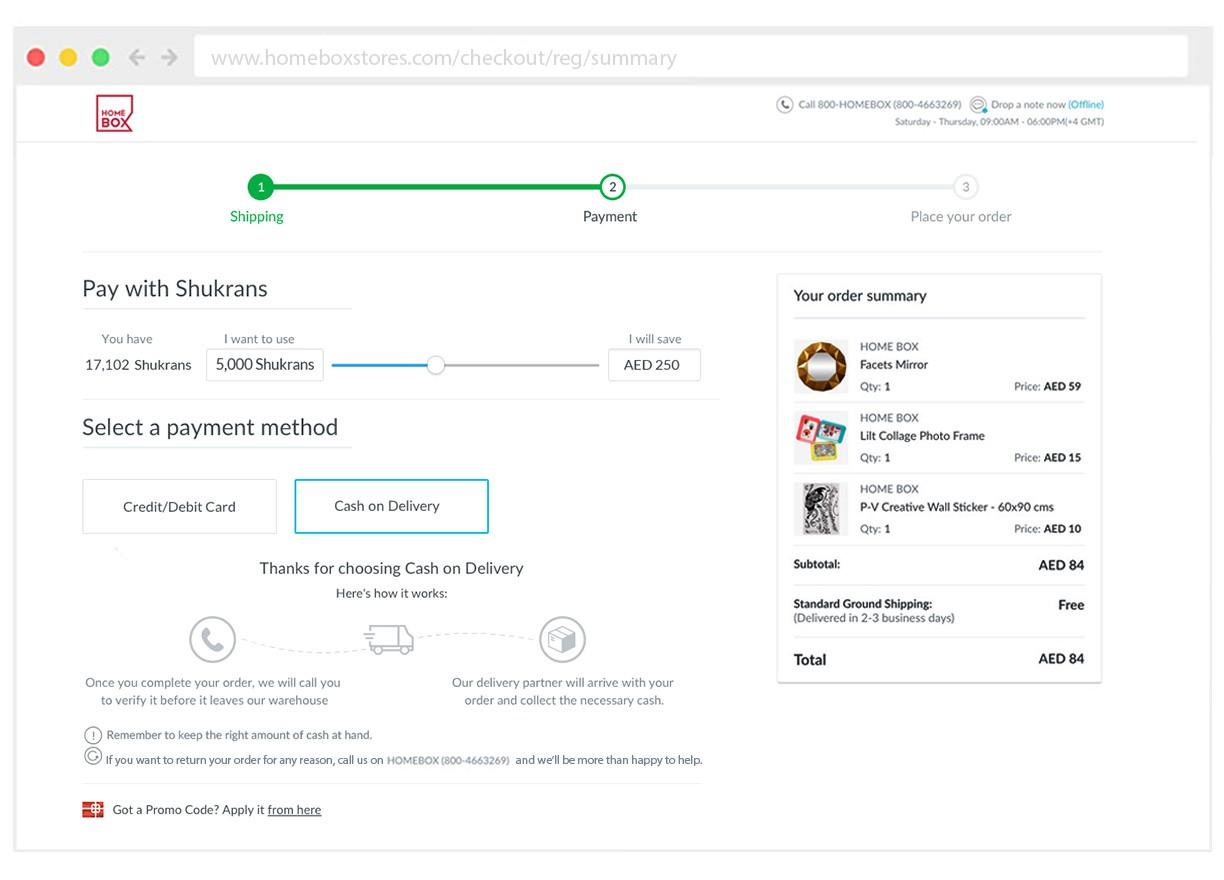Select Credit/Debit Card payment method
This screenshot has height=880, width=1224.
(x=179, y=506)
